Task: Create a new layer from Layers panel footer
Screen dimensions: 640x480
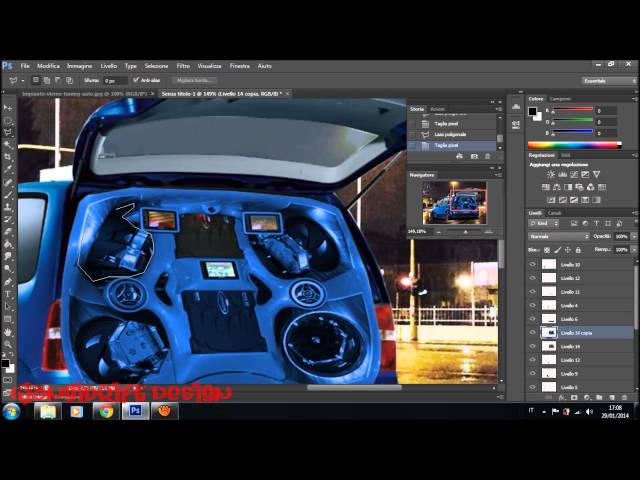Action: click(x=611, y=397)
